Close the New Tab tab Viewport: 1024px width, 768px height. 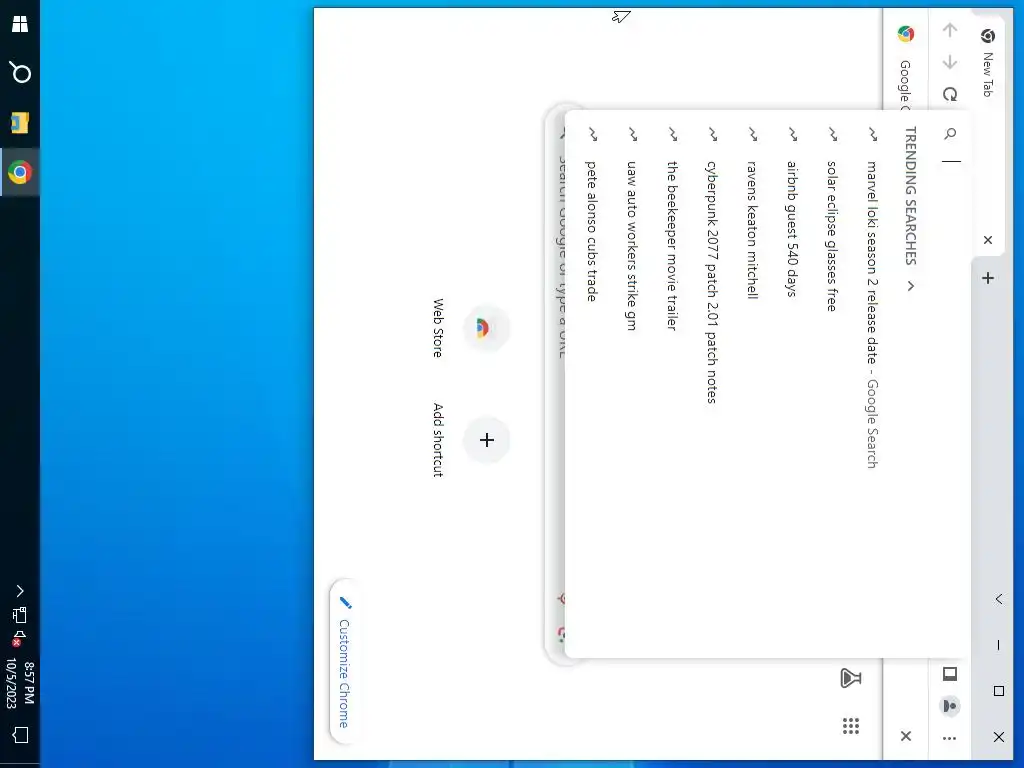point(987,240)
